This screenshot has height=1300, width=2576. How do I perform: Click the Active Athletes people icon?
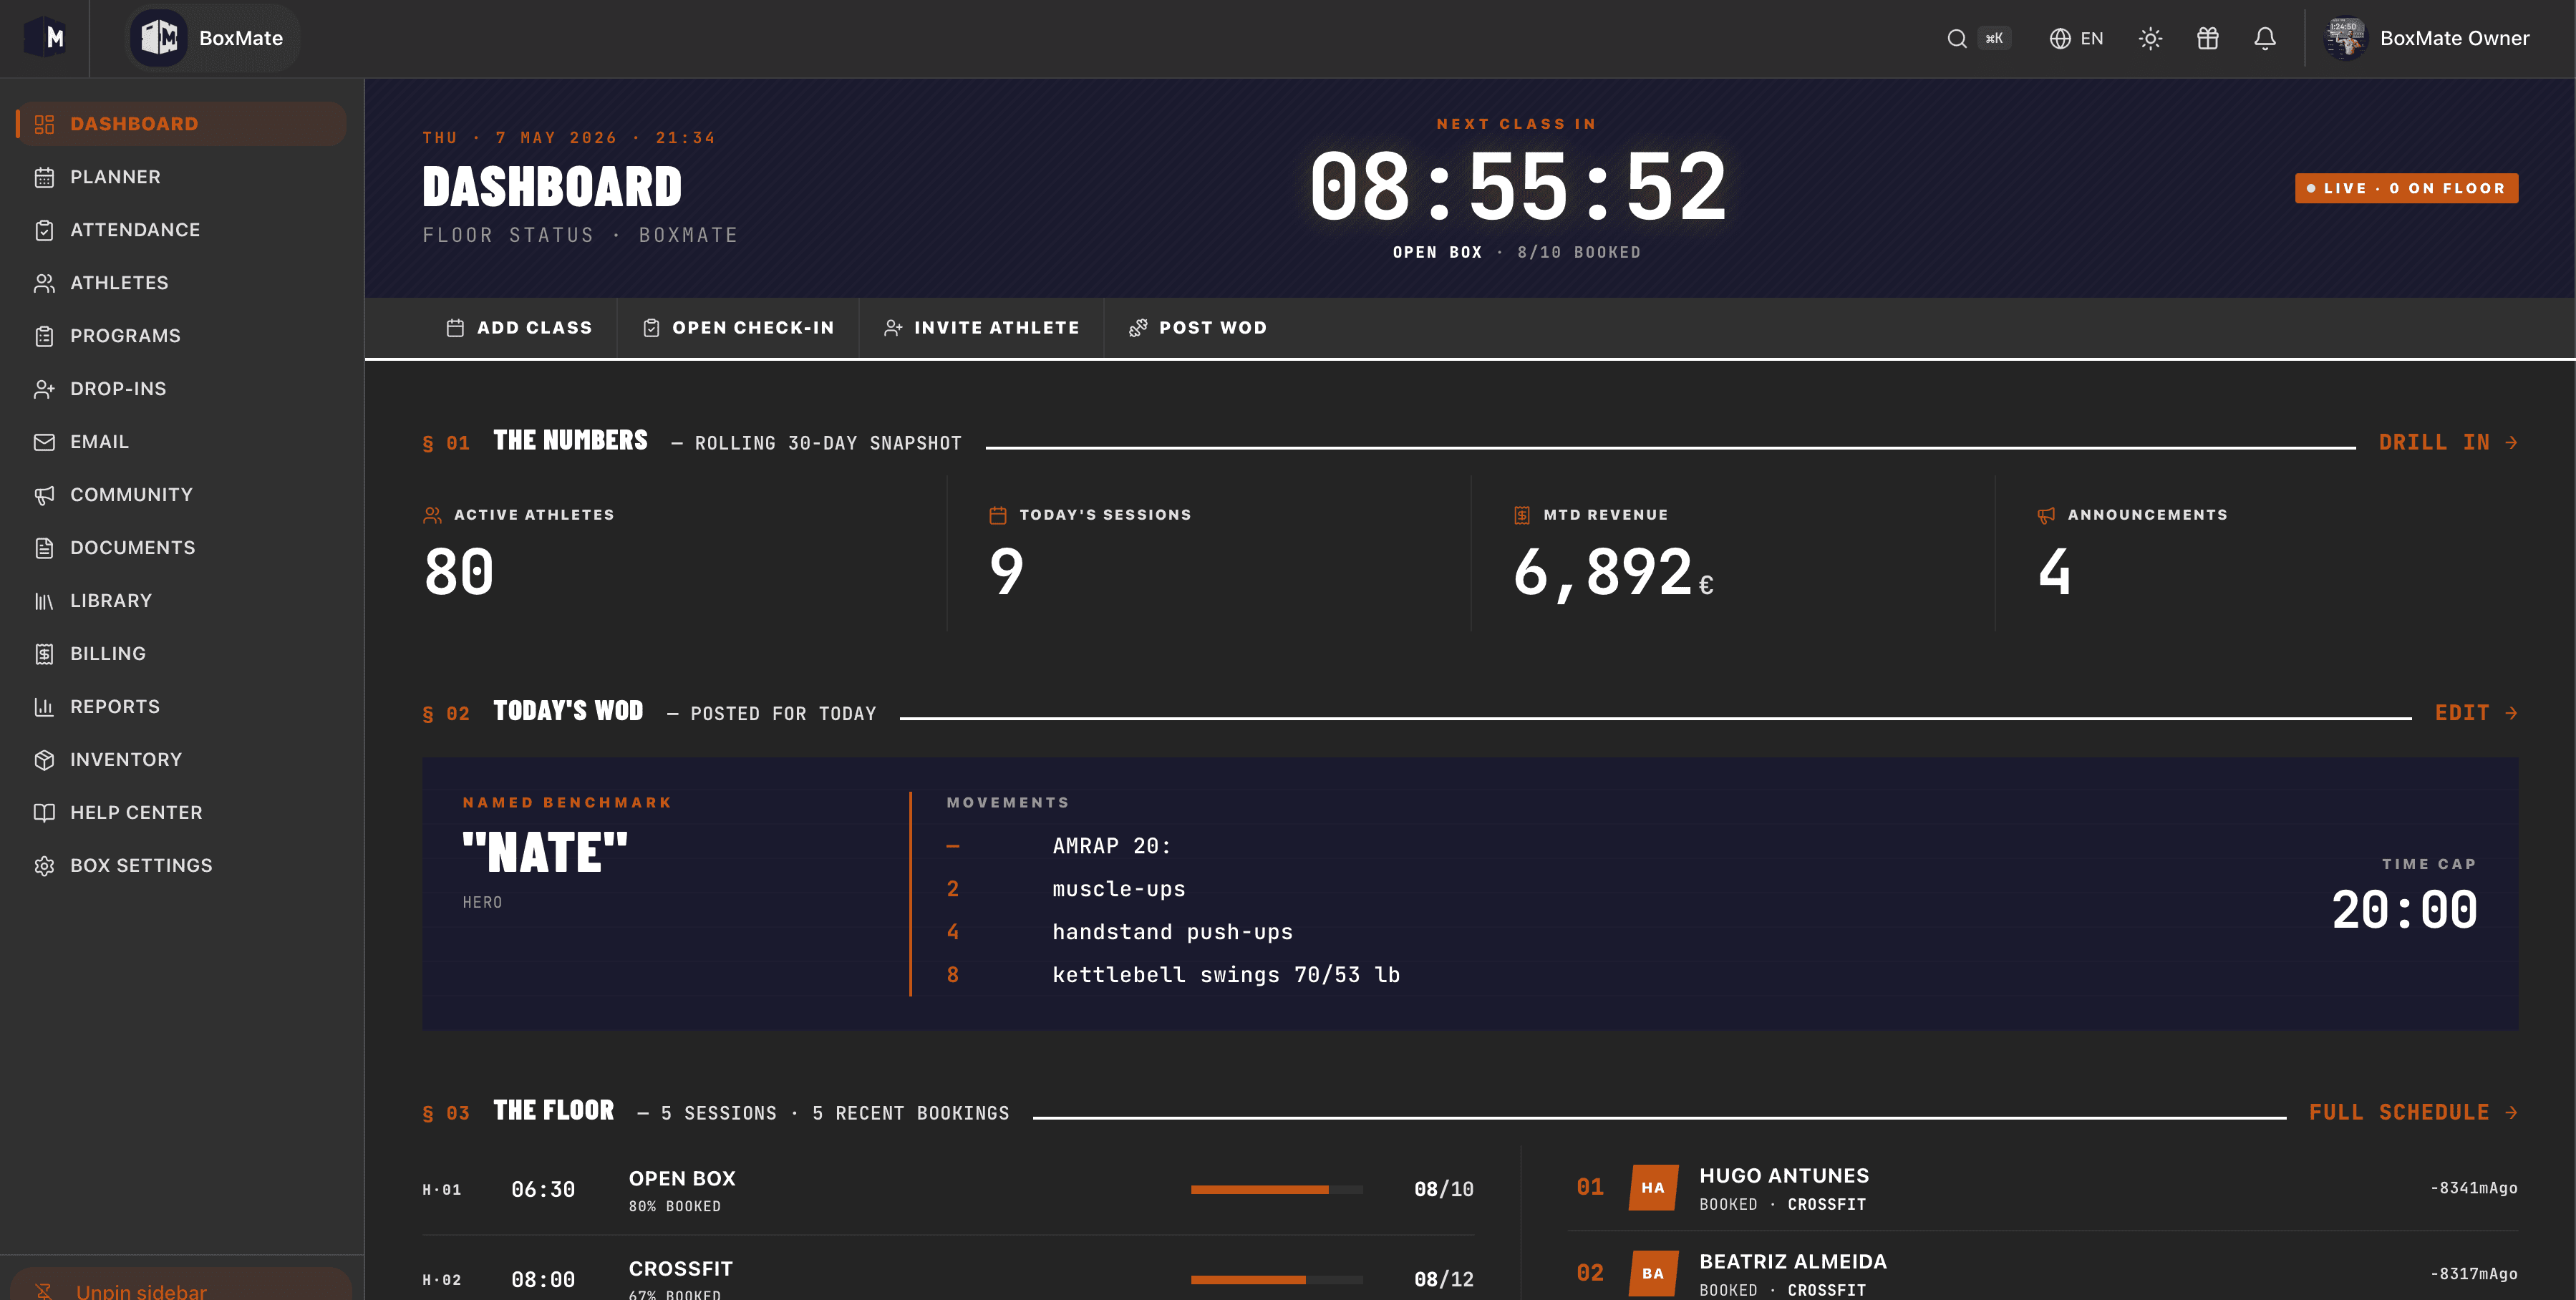(432, 515)
